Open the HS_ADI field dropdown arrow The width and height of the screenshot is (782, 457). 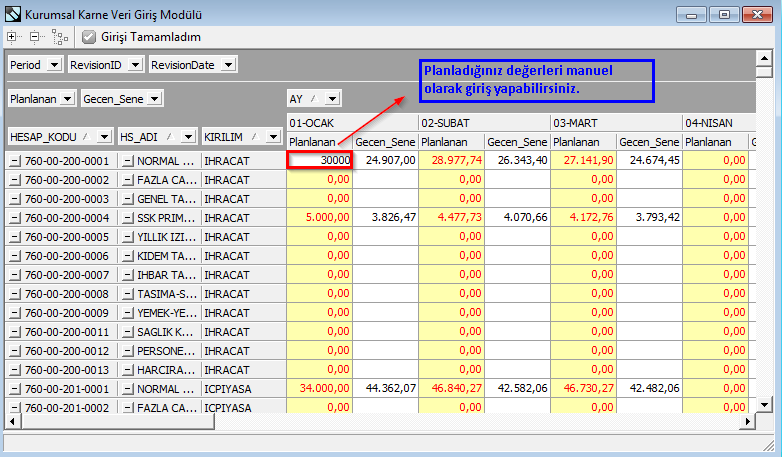[x=188, y=137]
